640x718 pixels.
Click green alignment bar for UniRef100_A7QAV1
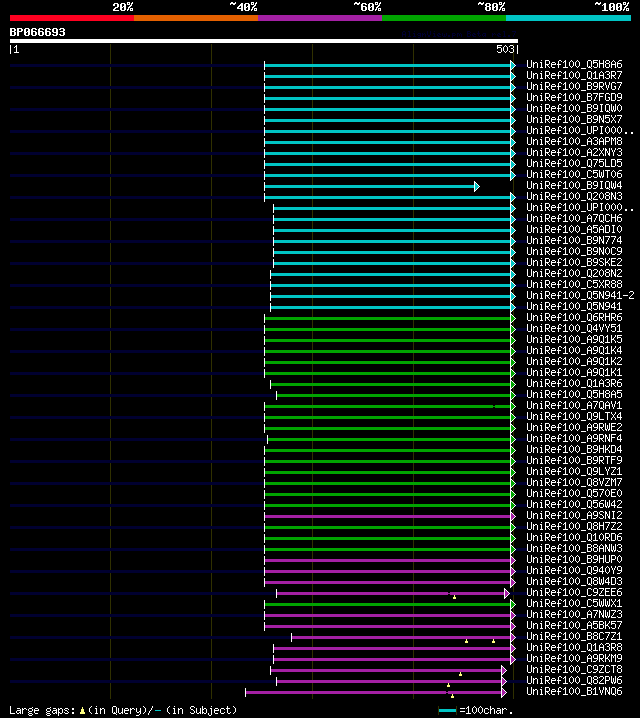point(390,406)
